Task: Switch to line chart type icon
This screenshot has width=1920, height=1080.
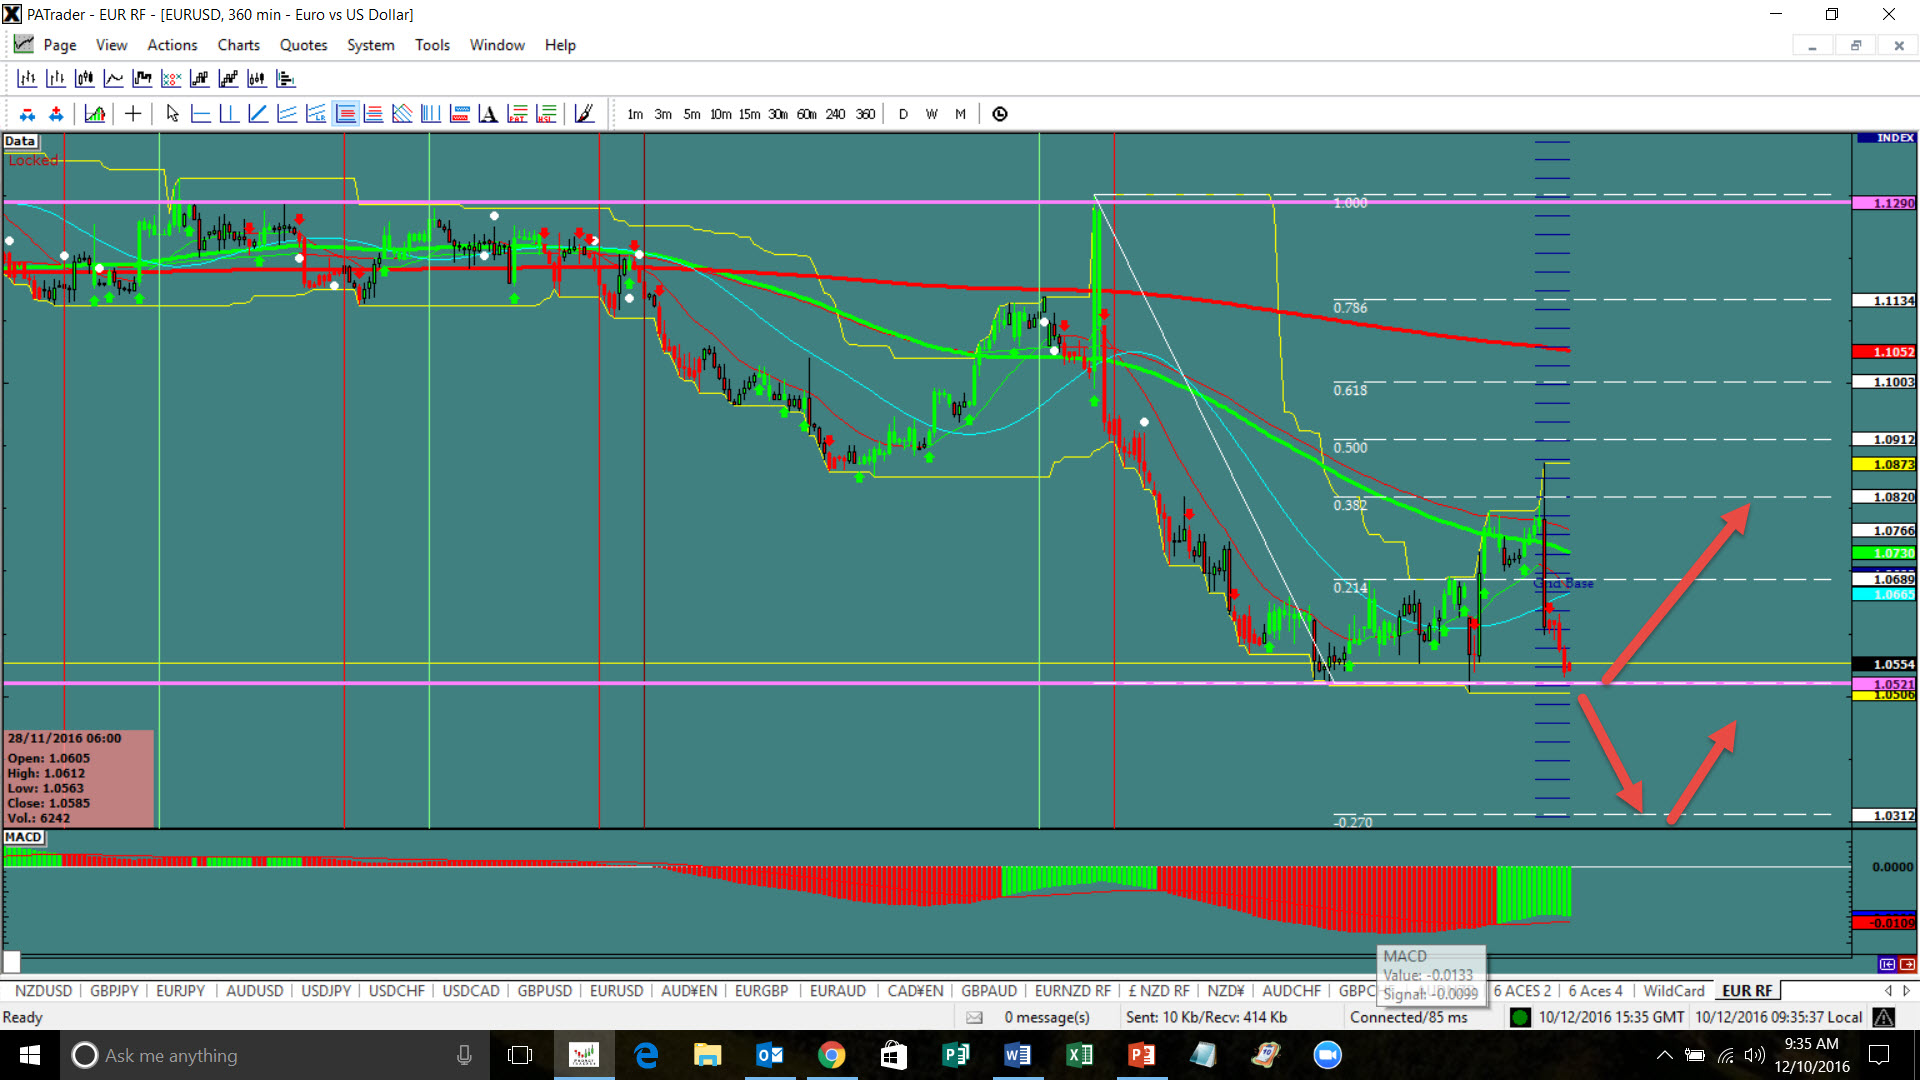Action: click(x=114, y=78)
